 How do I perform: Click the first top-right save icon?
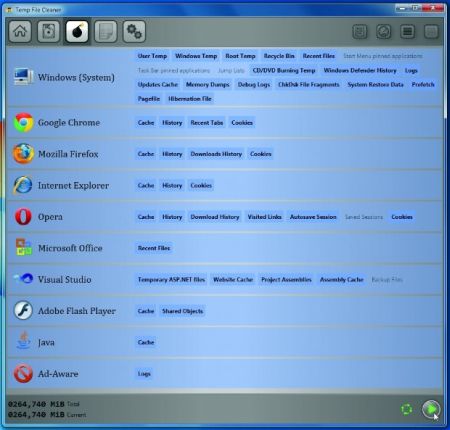coord(360,32)
